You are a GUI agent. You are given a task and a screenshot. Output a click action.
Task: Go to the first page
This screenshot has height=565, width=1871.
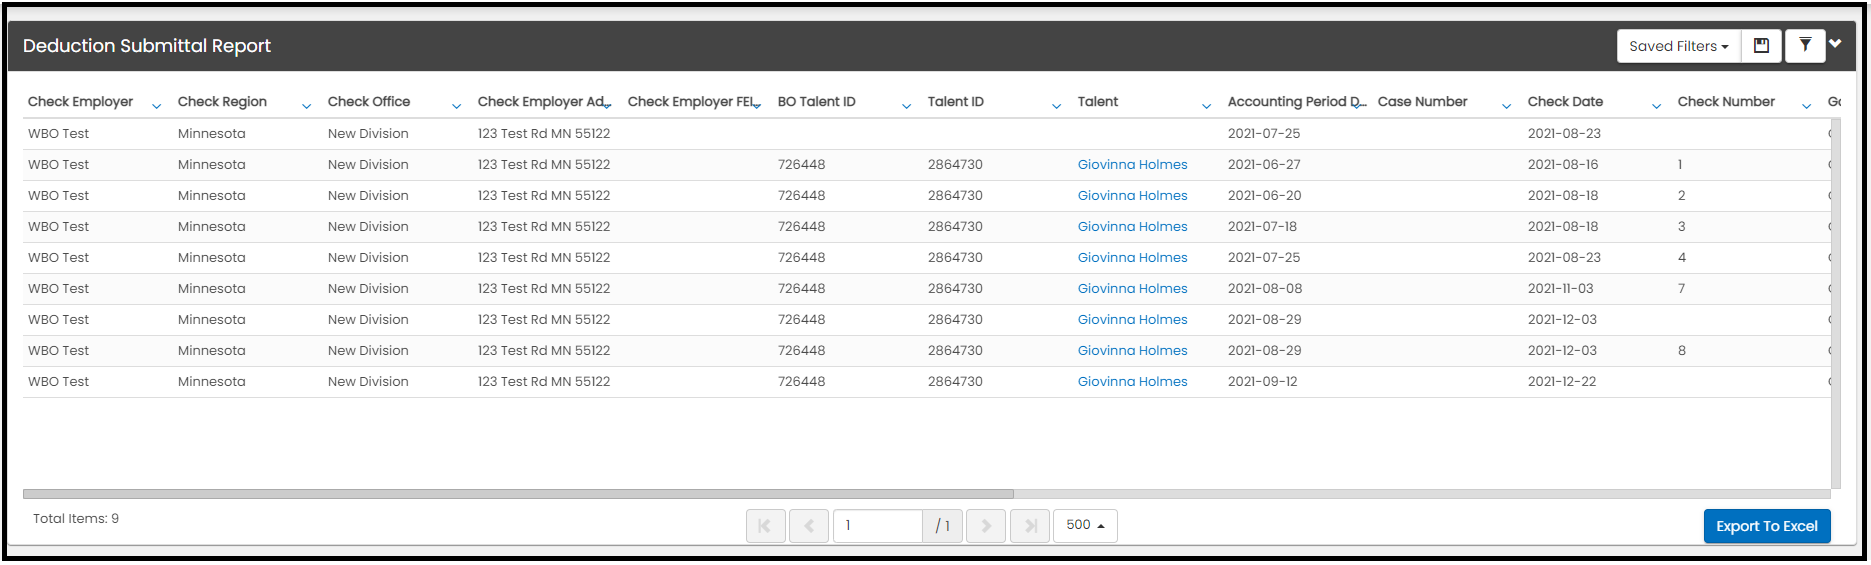(x=765, y=526)
